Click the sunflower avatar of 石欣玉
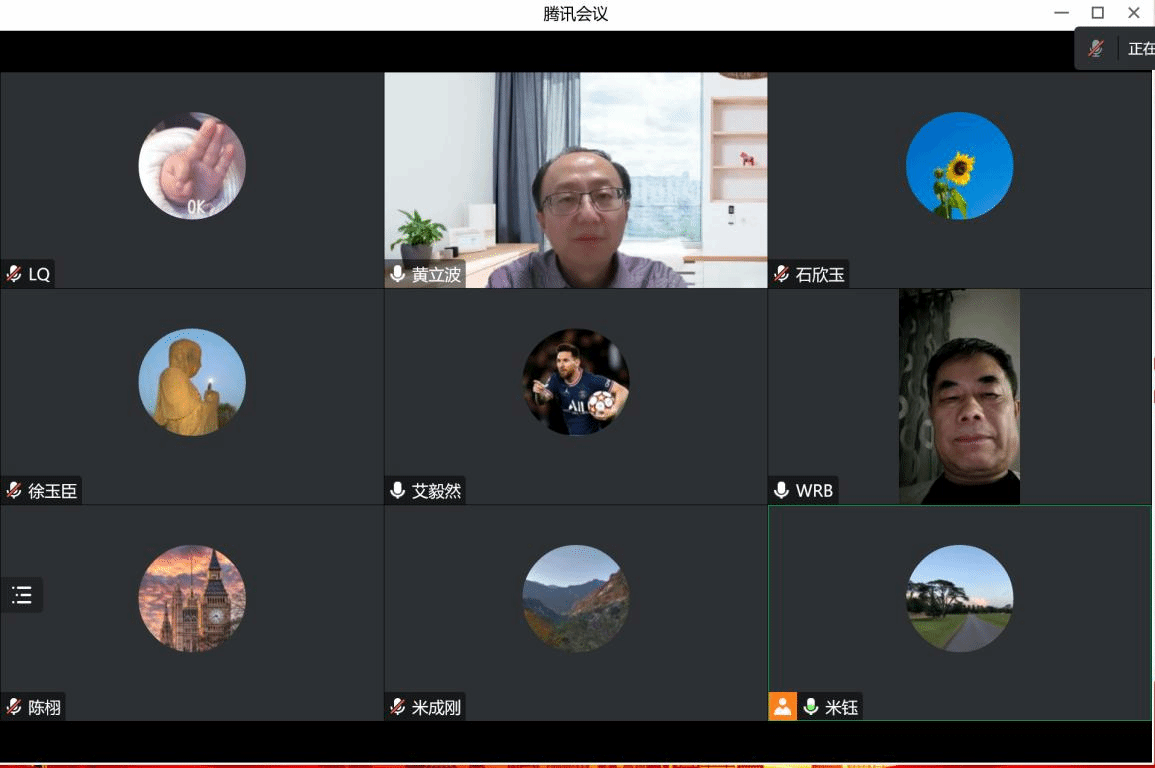This screenshot has width=1155, height=768. (x=959, y=166)
